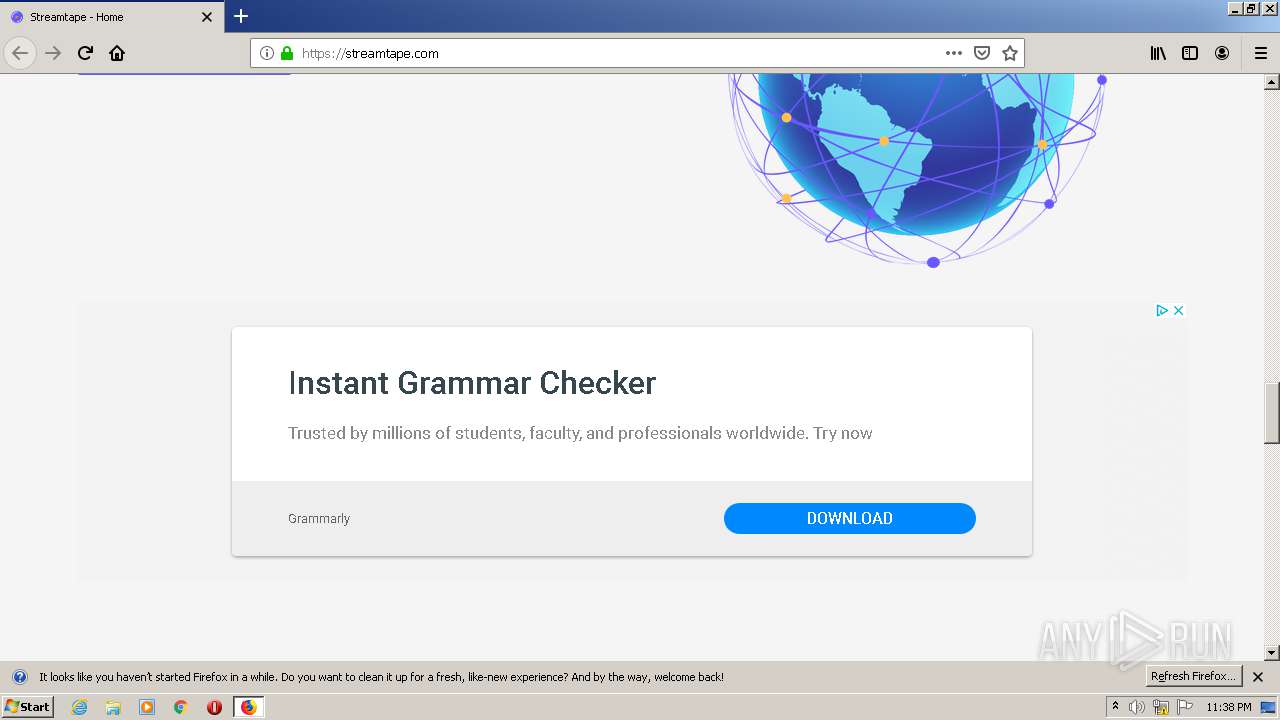Open the Windows Start menu
The width and height of the screenshot is (1280, 720).
tap(28, 706)
